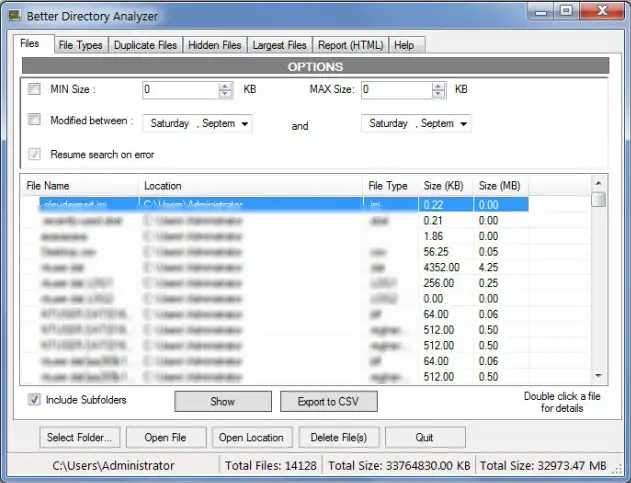Click the Open Location button
This screenshot has width=631, height=483.
coord(252,438)
